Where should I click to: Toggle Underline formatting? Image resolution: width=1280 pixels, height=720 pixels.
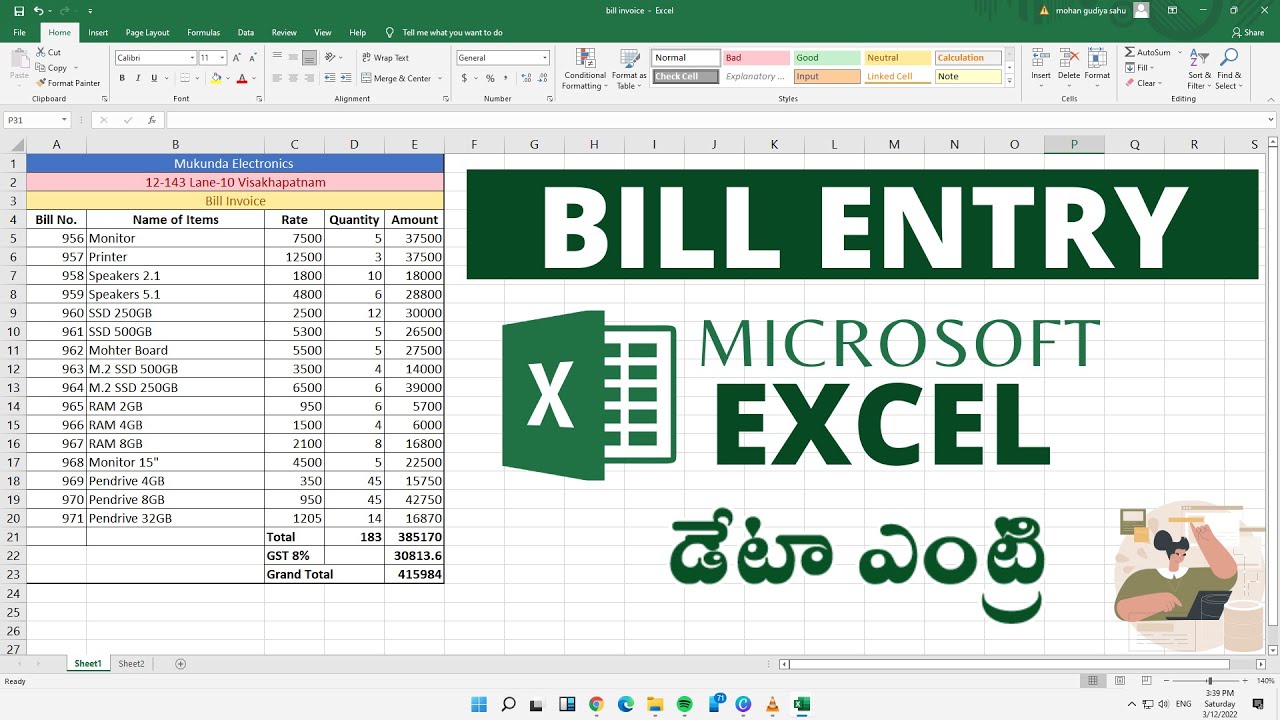click(154, 78)
